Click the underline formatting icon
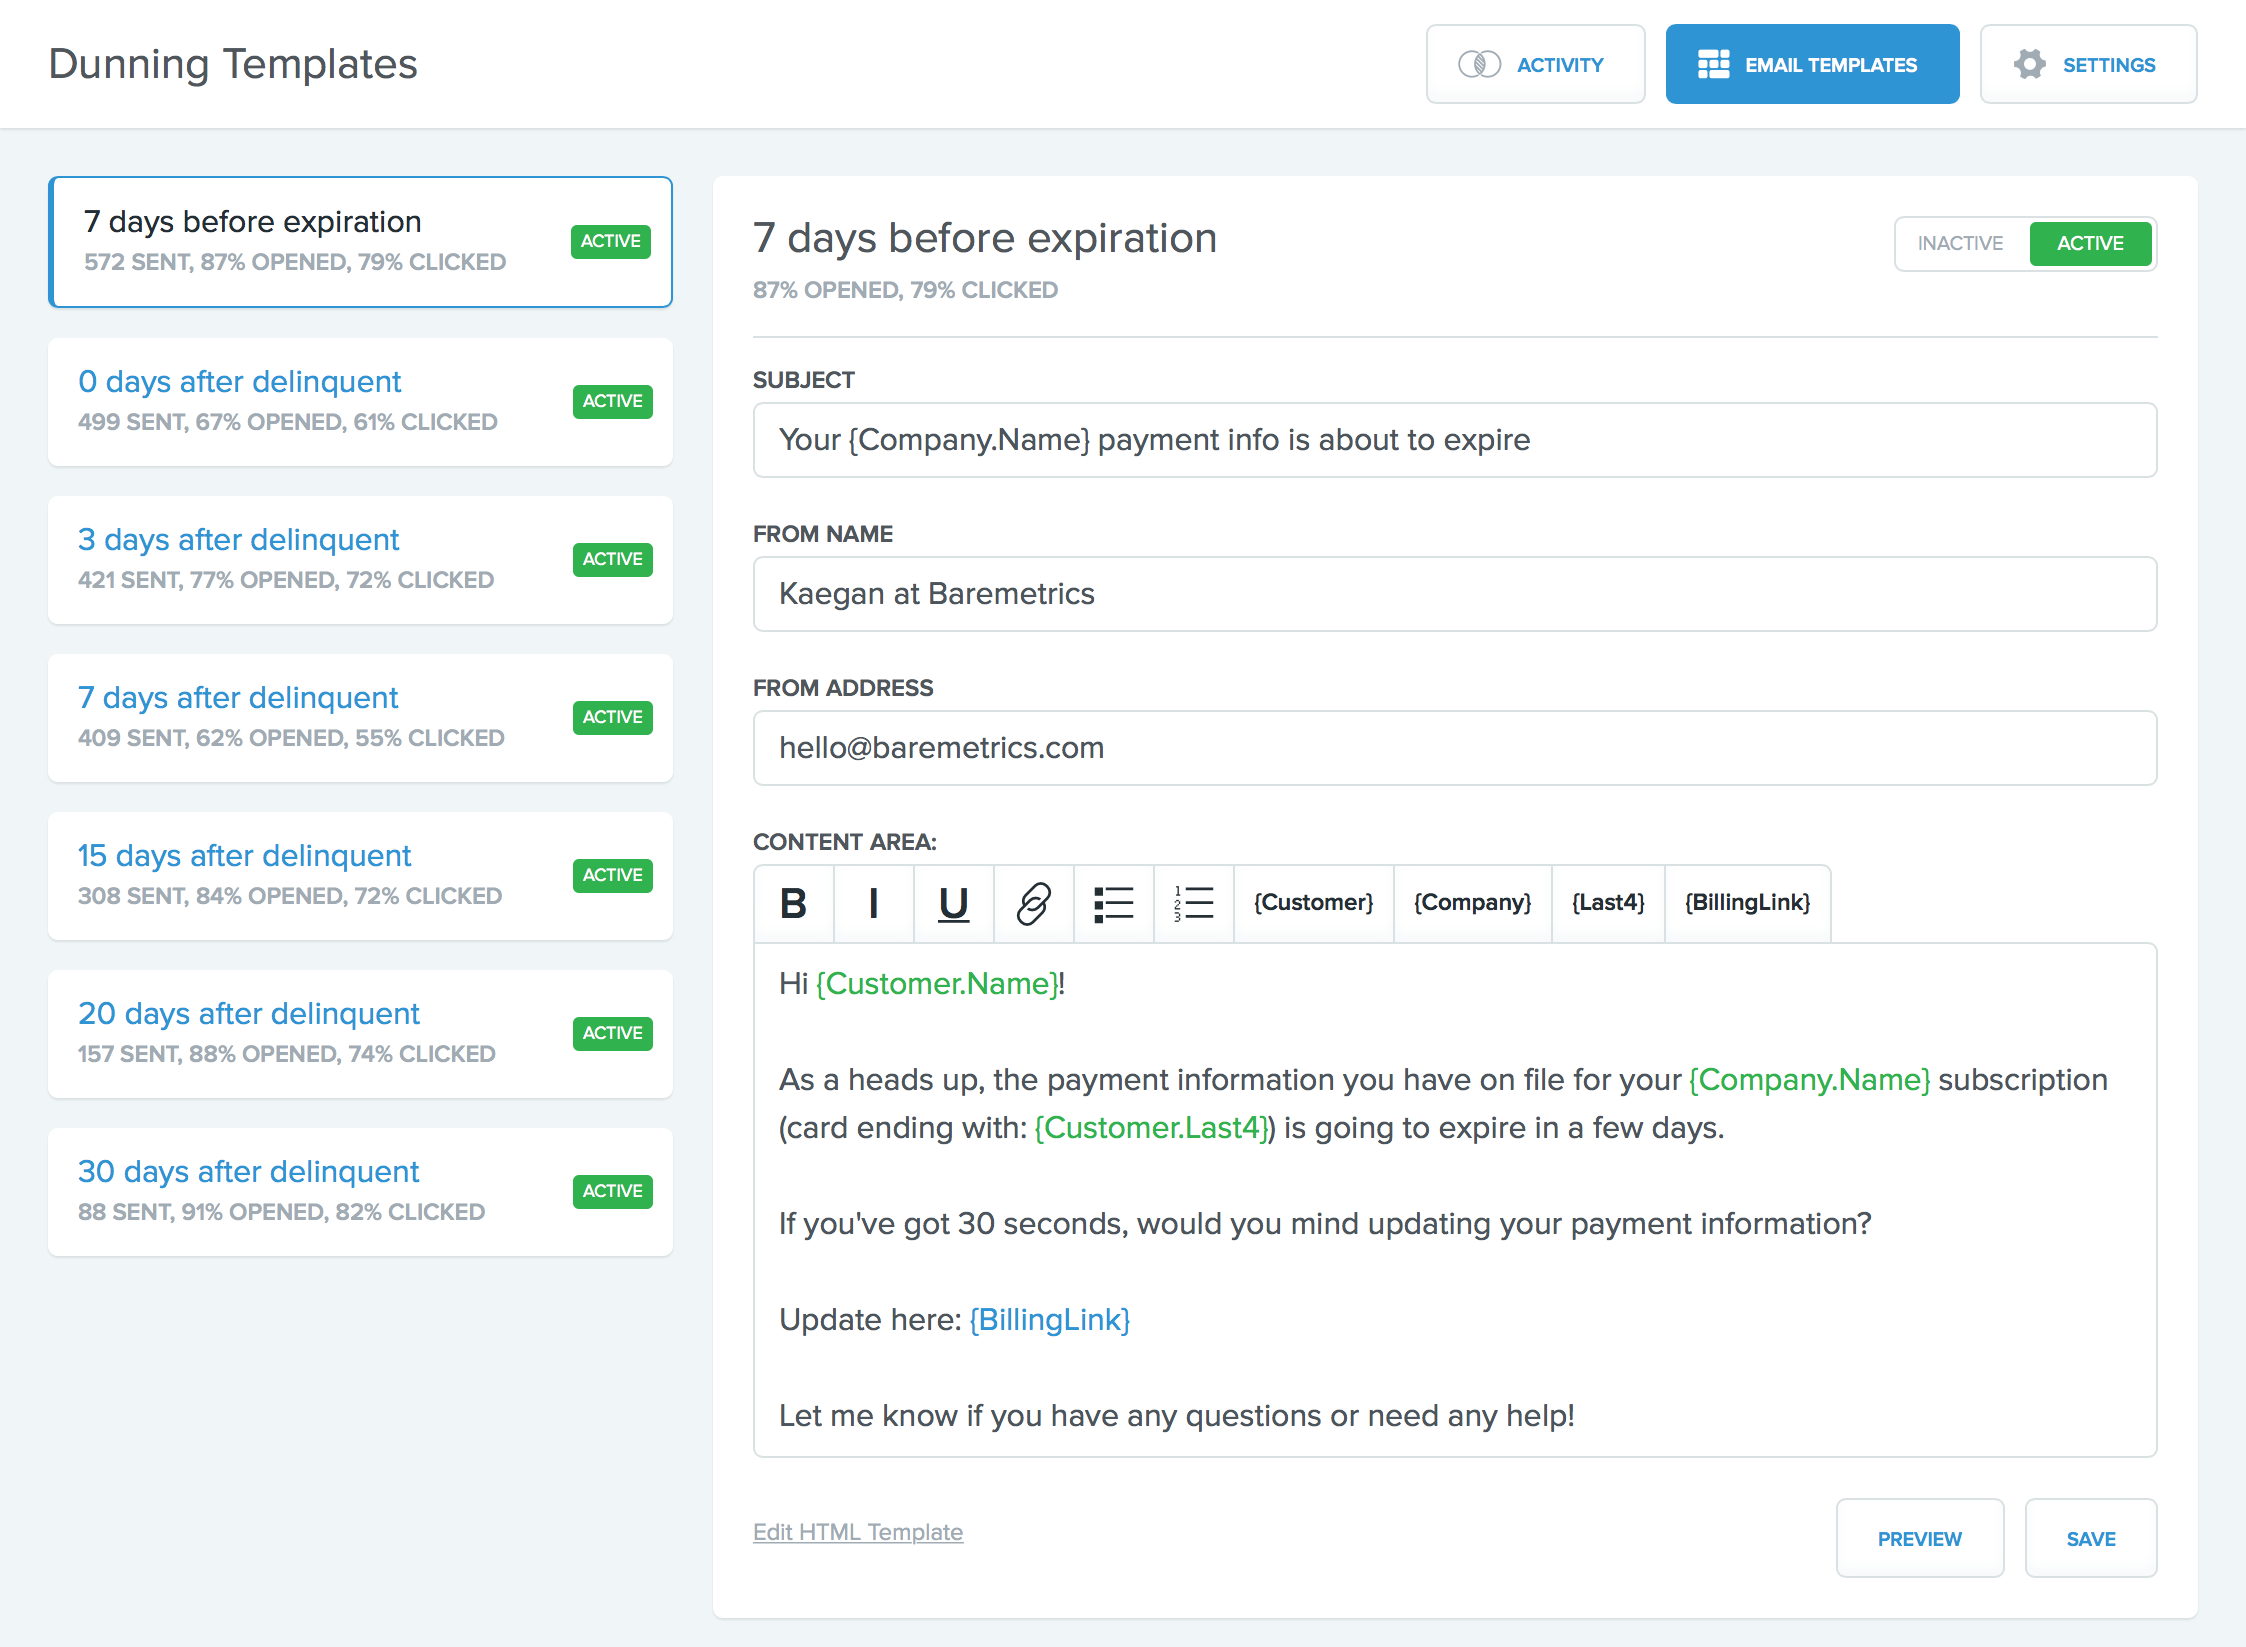Screen dimensions: 2246x1647 coord(953,903)
